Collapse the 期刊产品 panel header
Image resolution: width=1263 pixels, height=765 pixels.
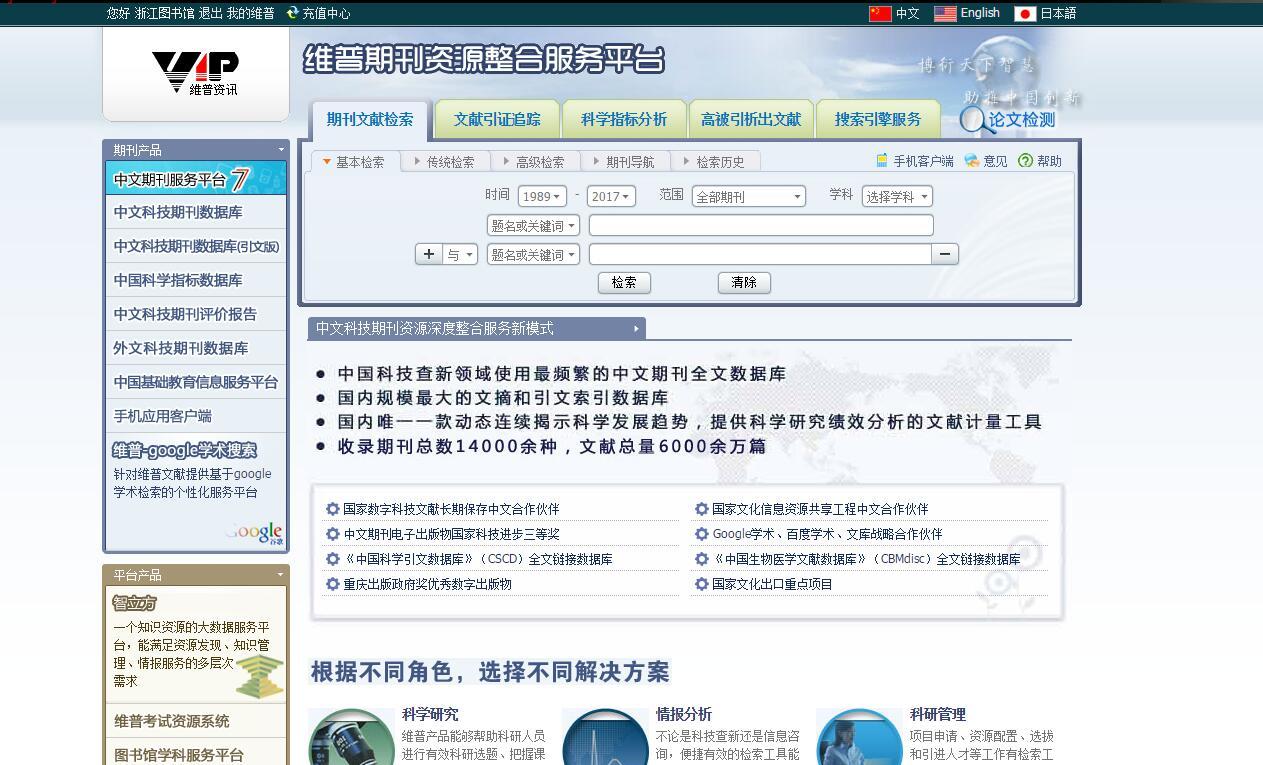click(x=196, y=150)
